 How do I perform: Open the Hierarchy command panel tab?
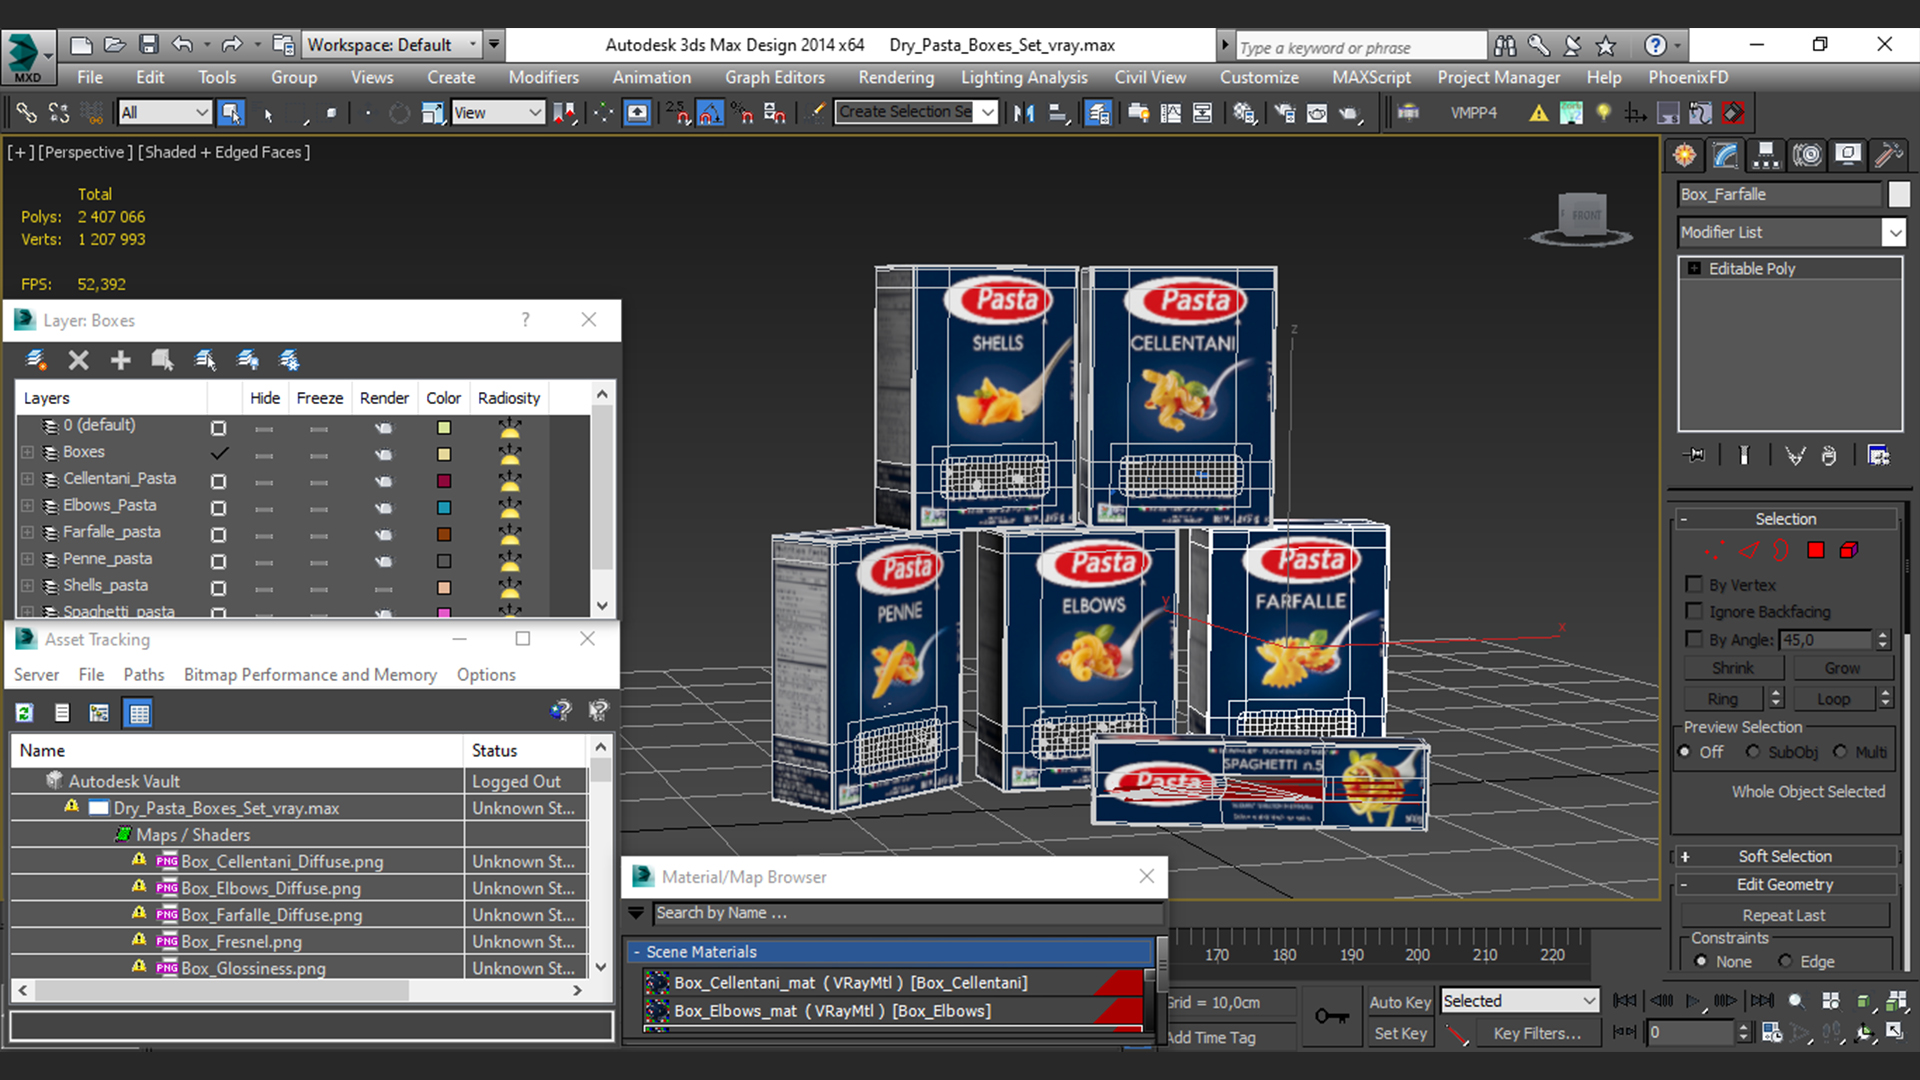1766,155
